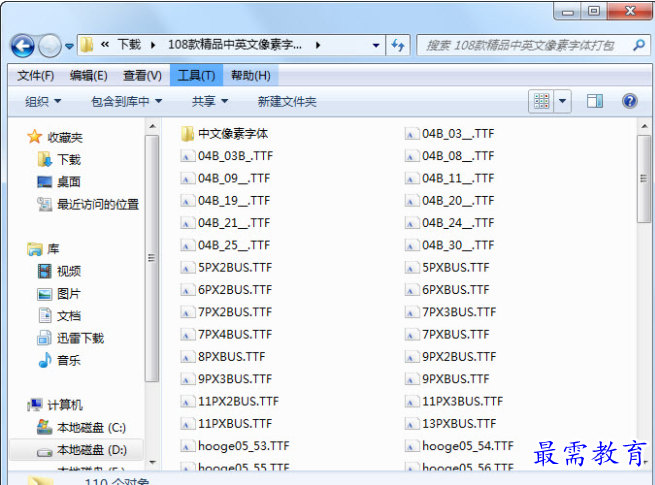Click the arrow after 108款精品中英文像素字 breadcrumb
Viewport: 655px width, 485px height.
point(318,45)
